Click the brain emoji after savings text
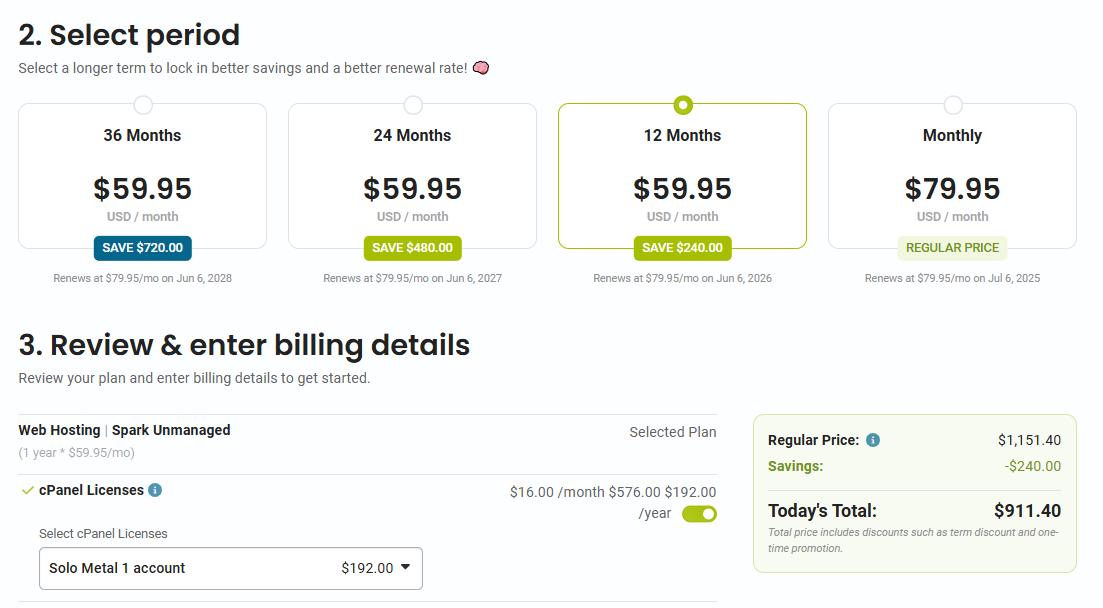The image size is (1103, 608). 481,68
